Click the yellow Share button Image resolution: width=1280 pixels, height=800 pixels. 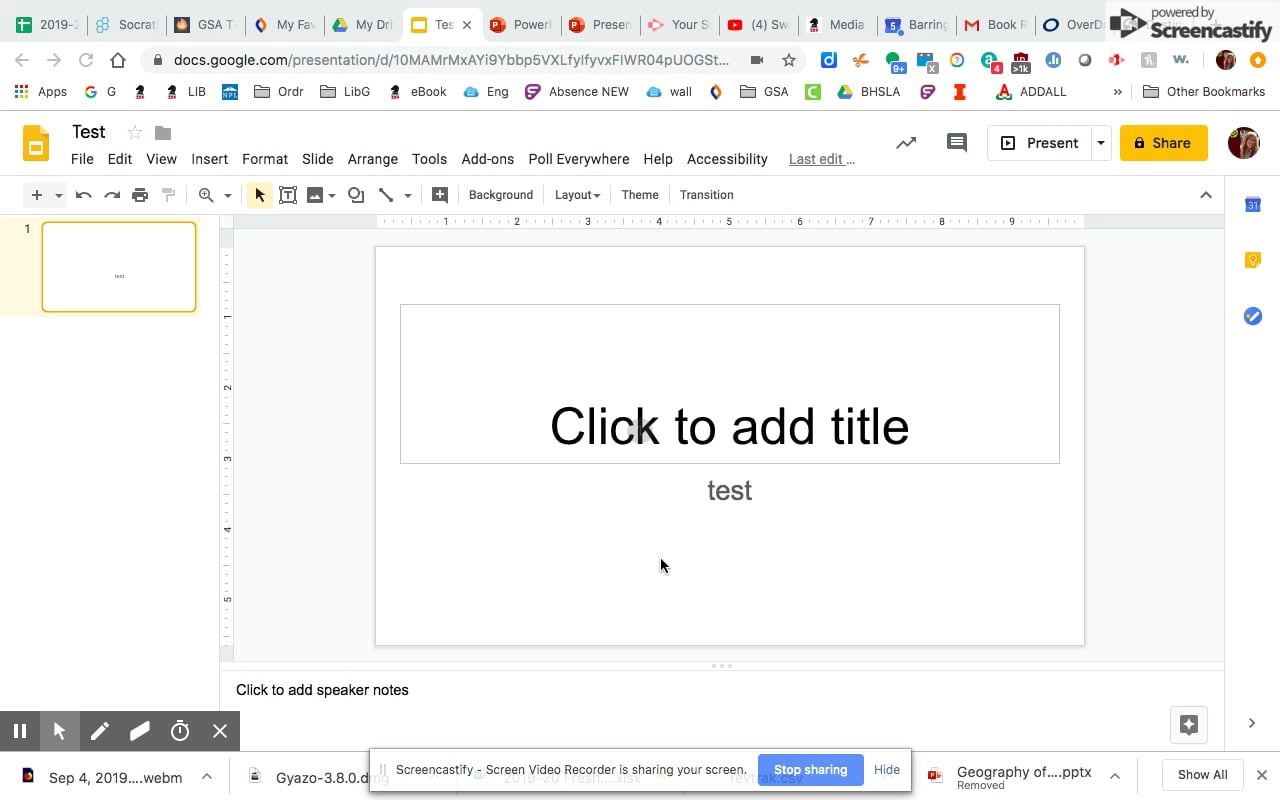[1163, 143]
